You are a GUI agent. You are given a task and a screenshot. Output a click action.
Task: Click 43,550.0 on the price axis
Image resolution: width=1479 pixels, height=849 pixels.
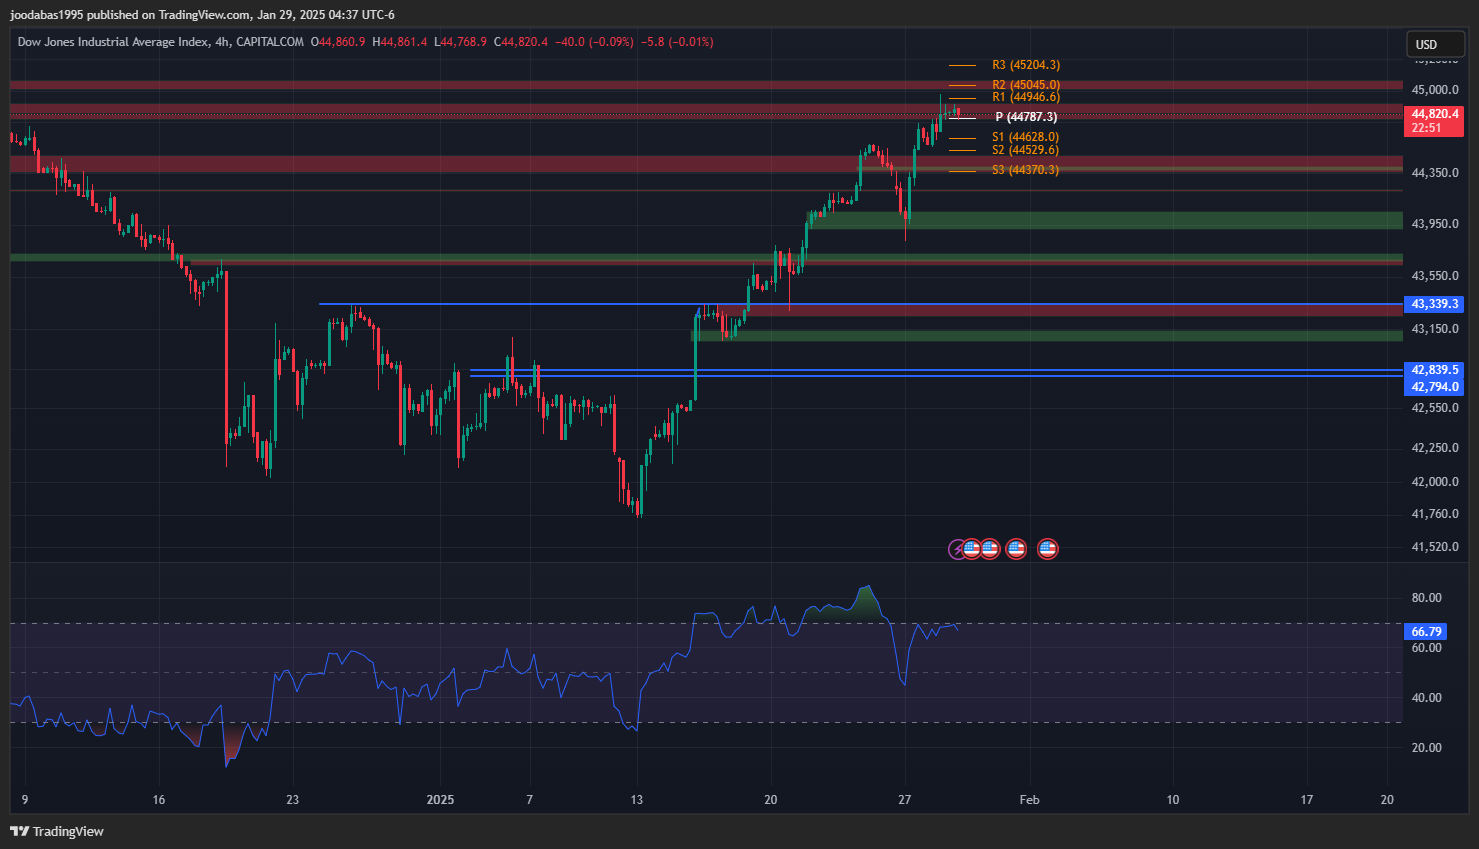tap(1434, 276)
